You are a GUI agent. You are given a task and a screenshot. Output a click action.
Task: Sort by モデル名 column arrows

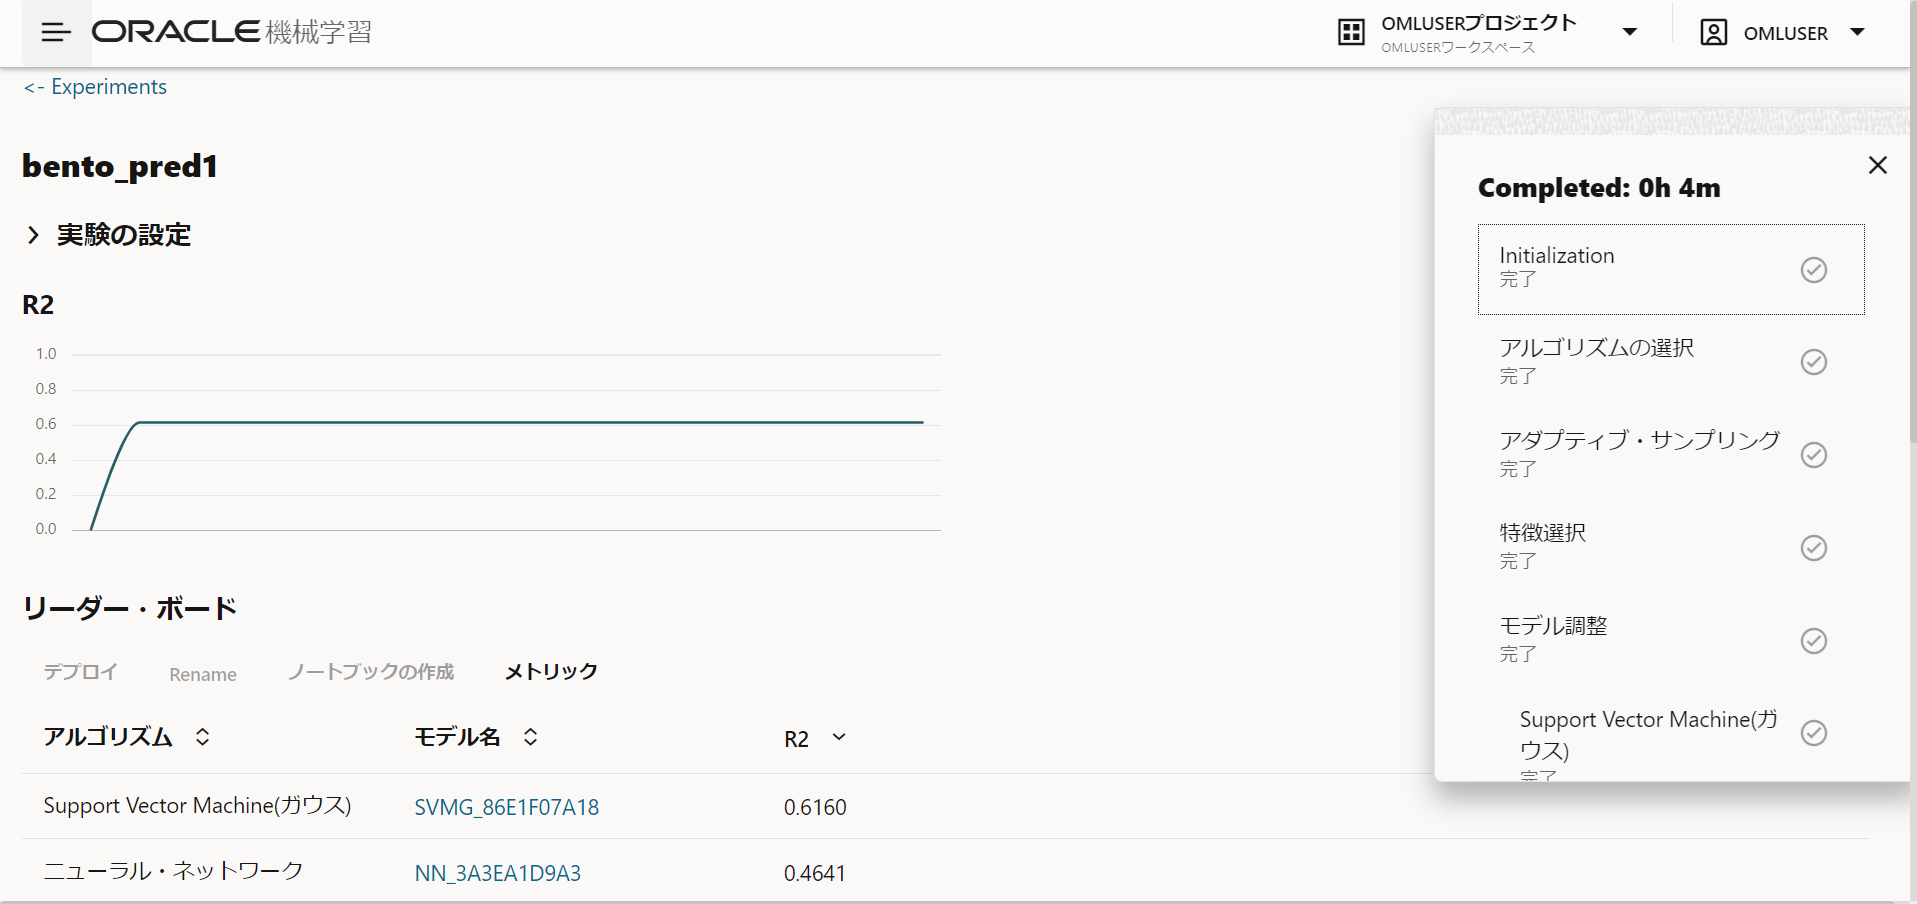click(530, 737)
